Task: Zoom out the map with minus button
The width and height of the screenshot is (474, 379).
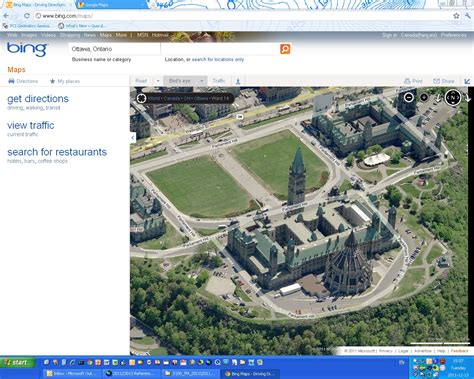Action: coord(409,97)
